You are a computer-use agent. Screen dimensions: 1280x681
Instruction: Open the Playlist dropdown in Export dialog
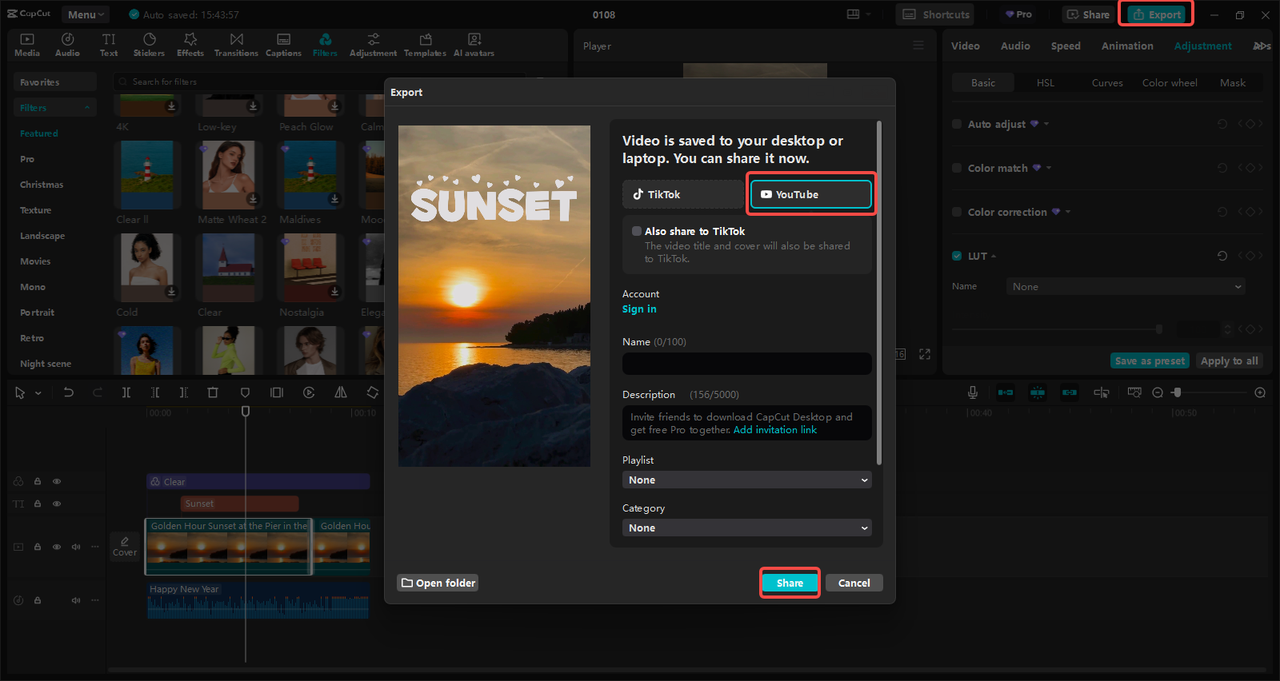747,480
